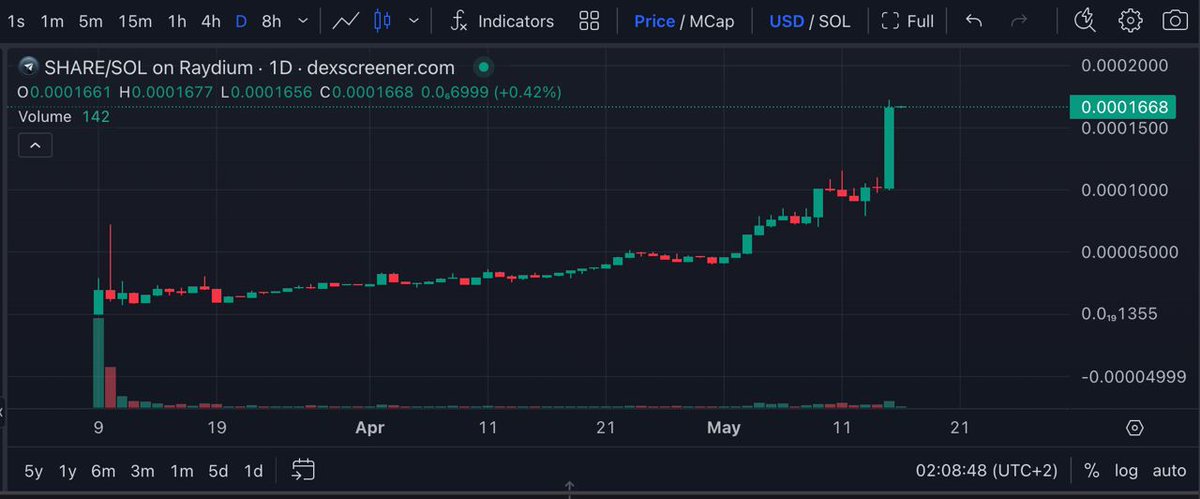The height and width of the screenshot is (499, 1200).
Task: Enter Full screen mode
Action: tap(907, 21)
